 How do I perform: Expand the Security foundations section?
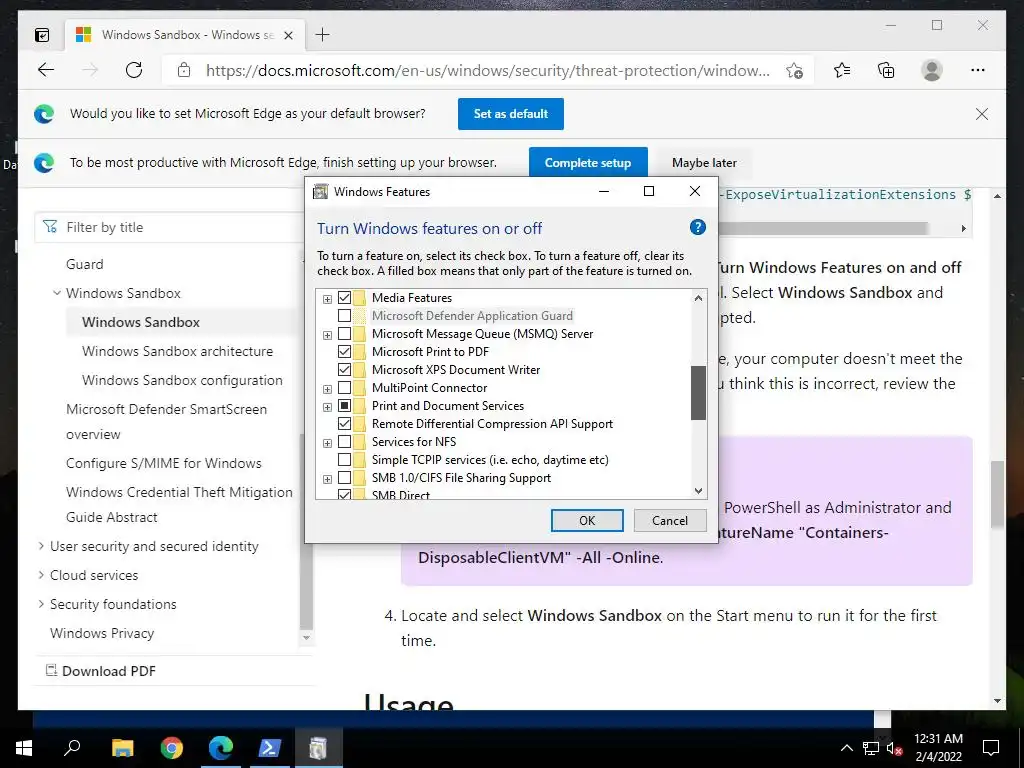click(x=41, y=604)
